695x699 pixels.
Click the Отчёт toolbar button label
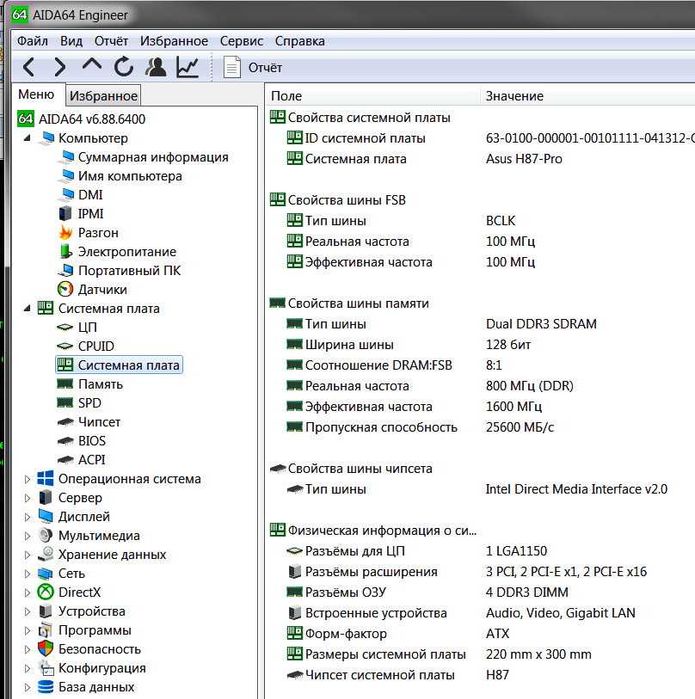[265, 68]
